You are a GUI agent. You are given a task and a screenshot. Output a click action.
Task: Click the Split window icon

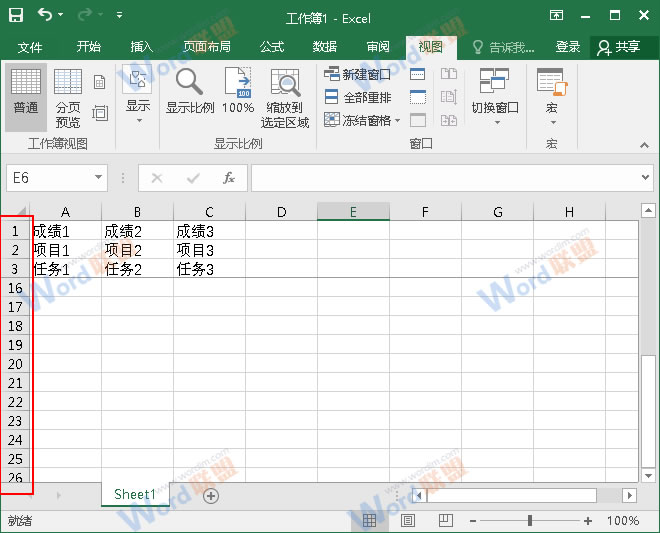tap(418, 75)
